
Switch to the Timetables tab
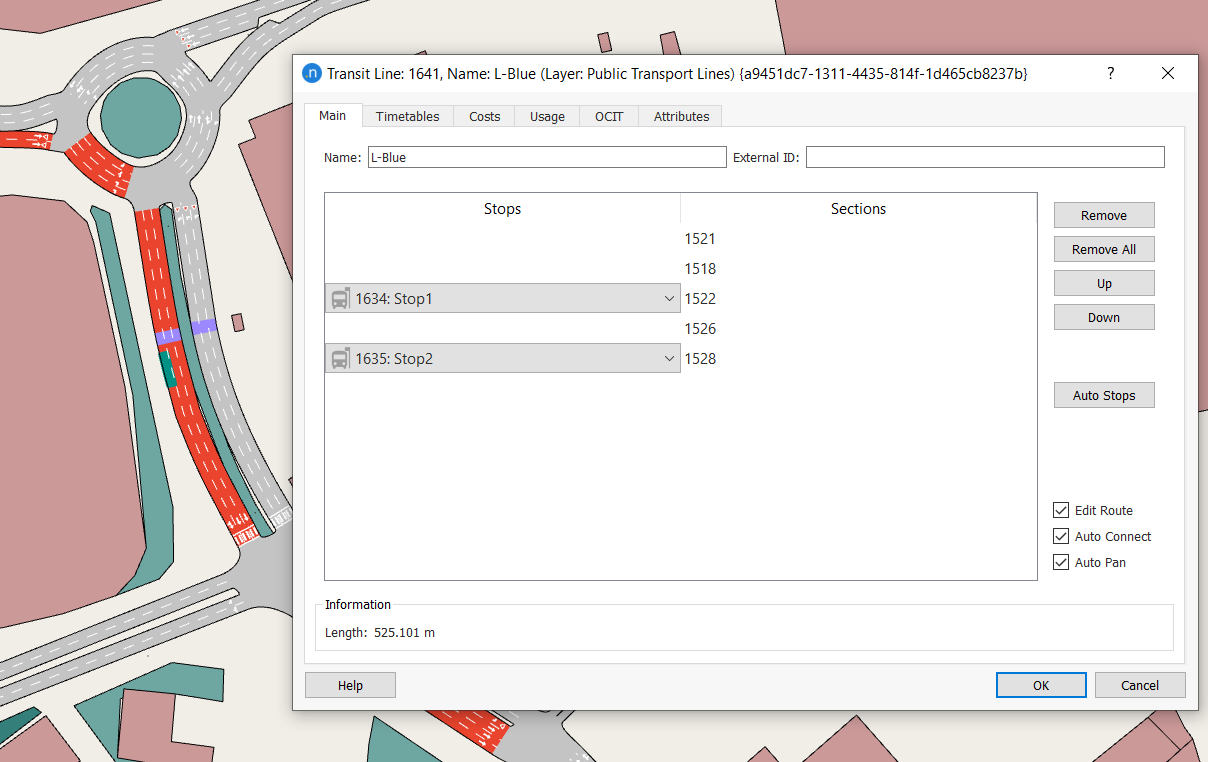408,116
